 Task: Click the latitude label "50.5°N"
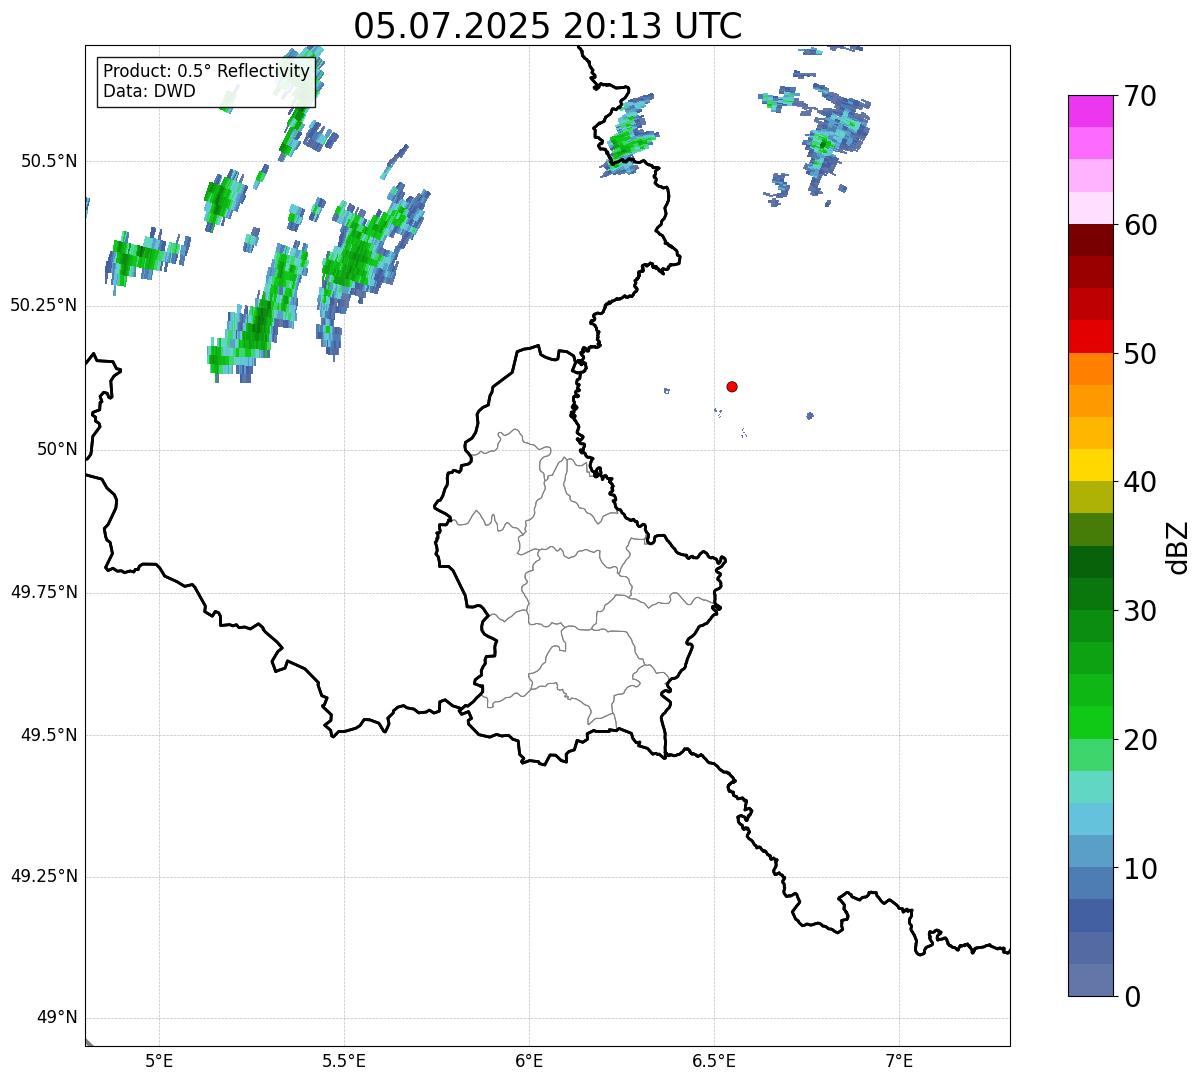(48, 161)
